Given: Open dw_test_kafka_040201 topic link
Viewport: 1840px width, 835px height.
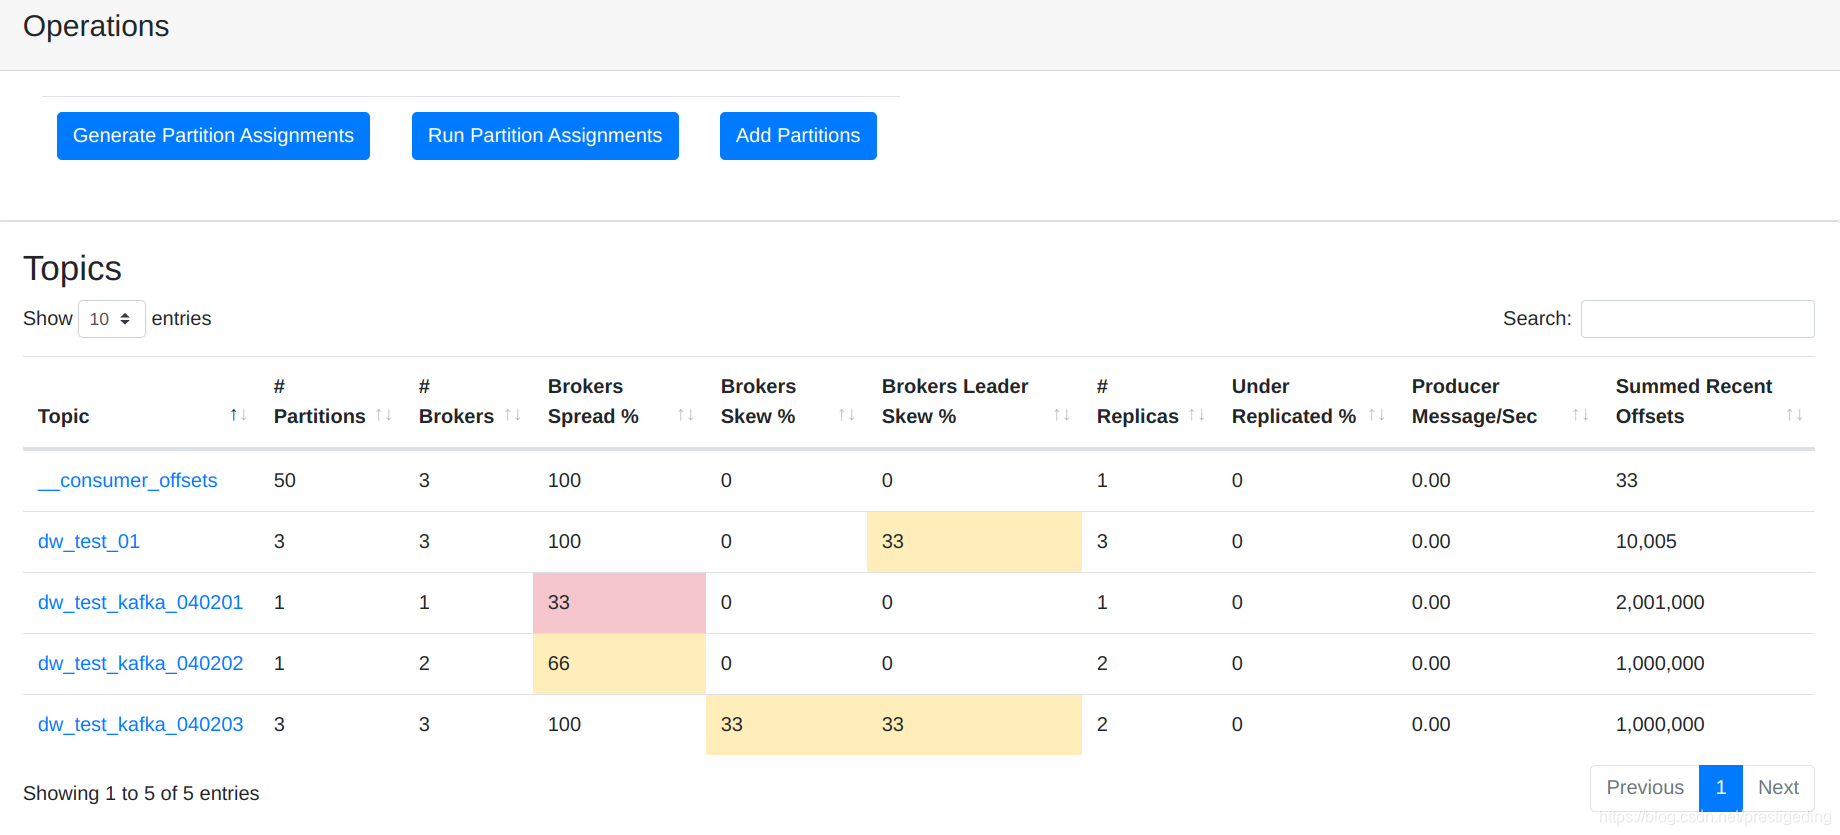Looking at the screenshot, I should click(140, 603).
